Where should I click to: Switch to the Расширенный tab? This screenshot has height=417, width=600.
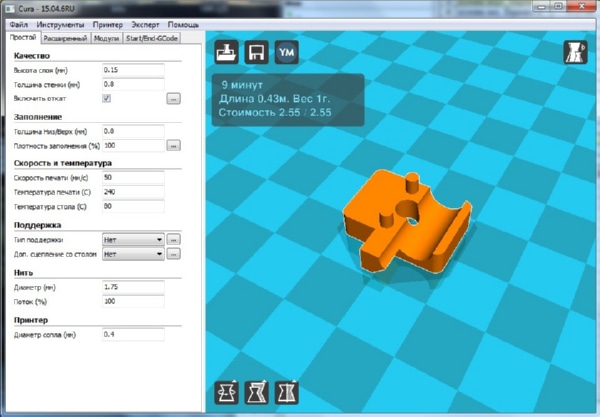point(65,38)
